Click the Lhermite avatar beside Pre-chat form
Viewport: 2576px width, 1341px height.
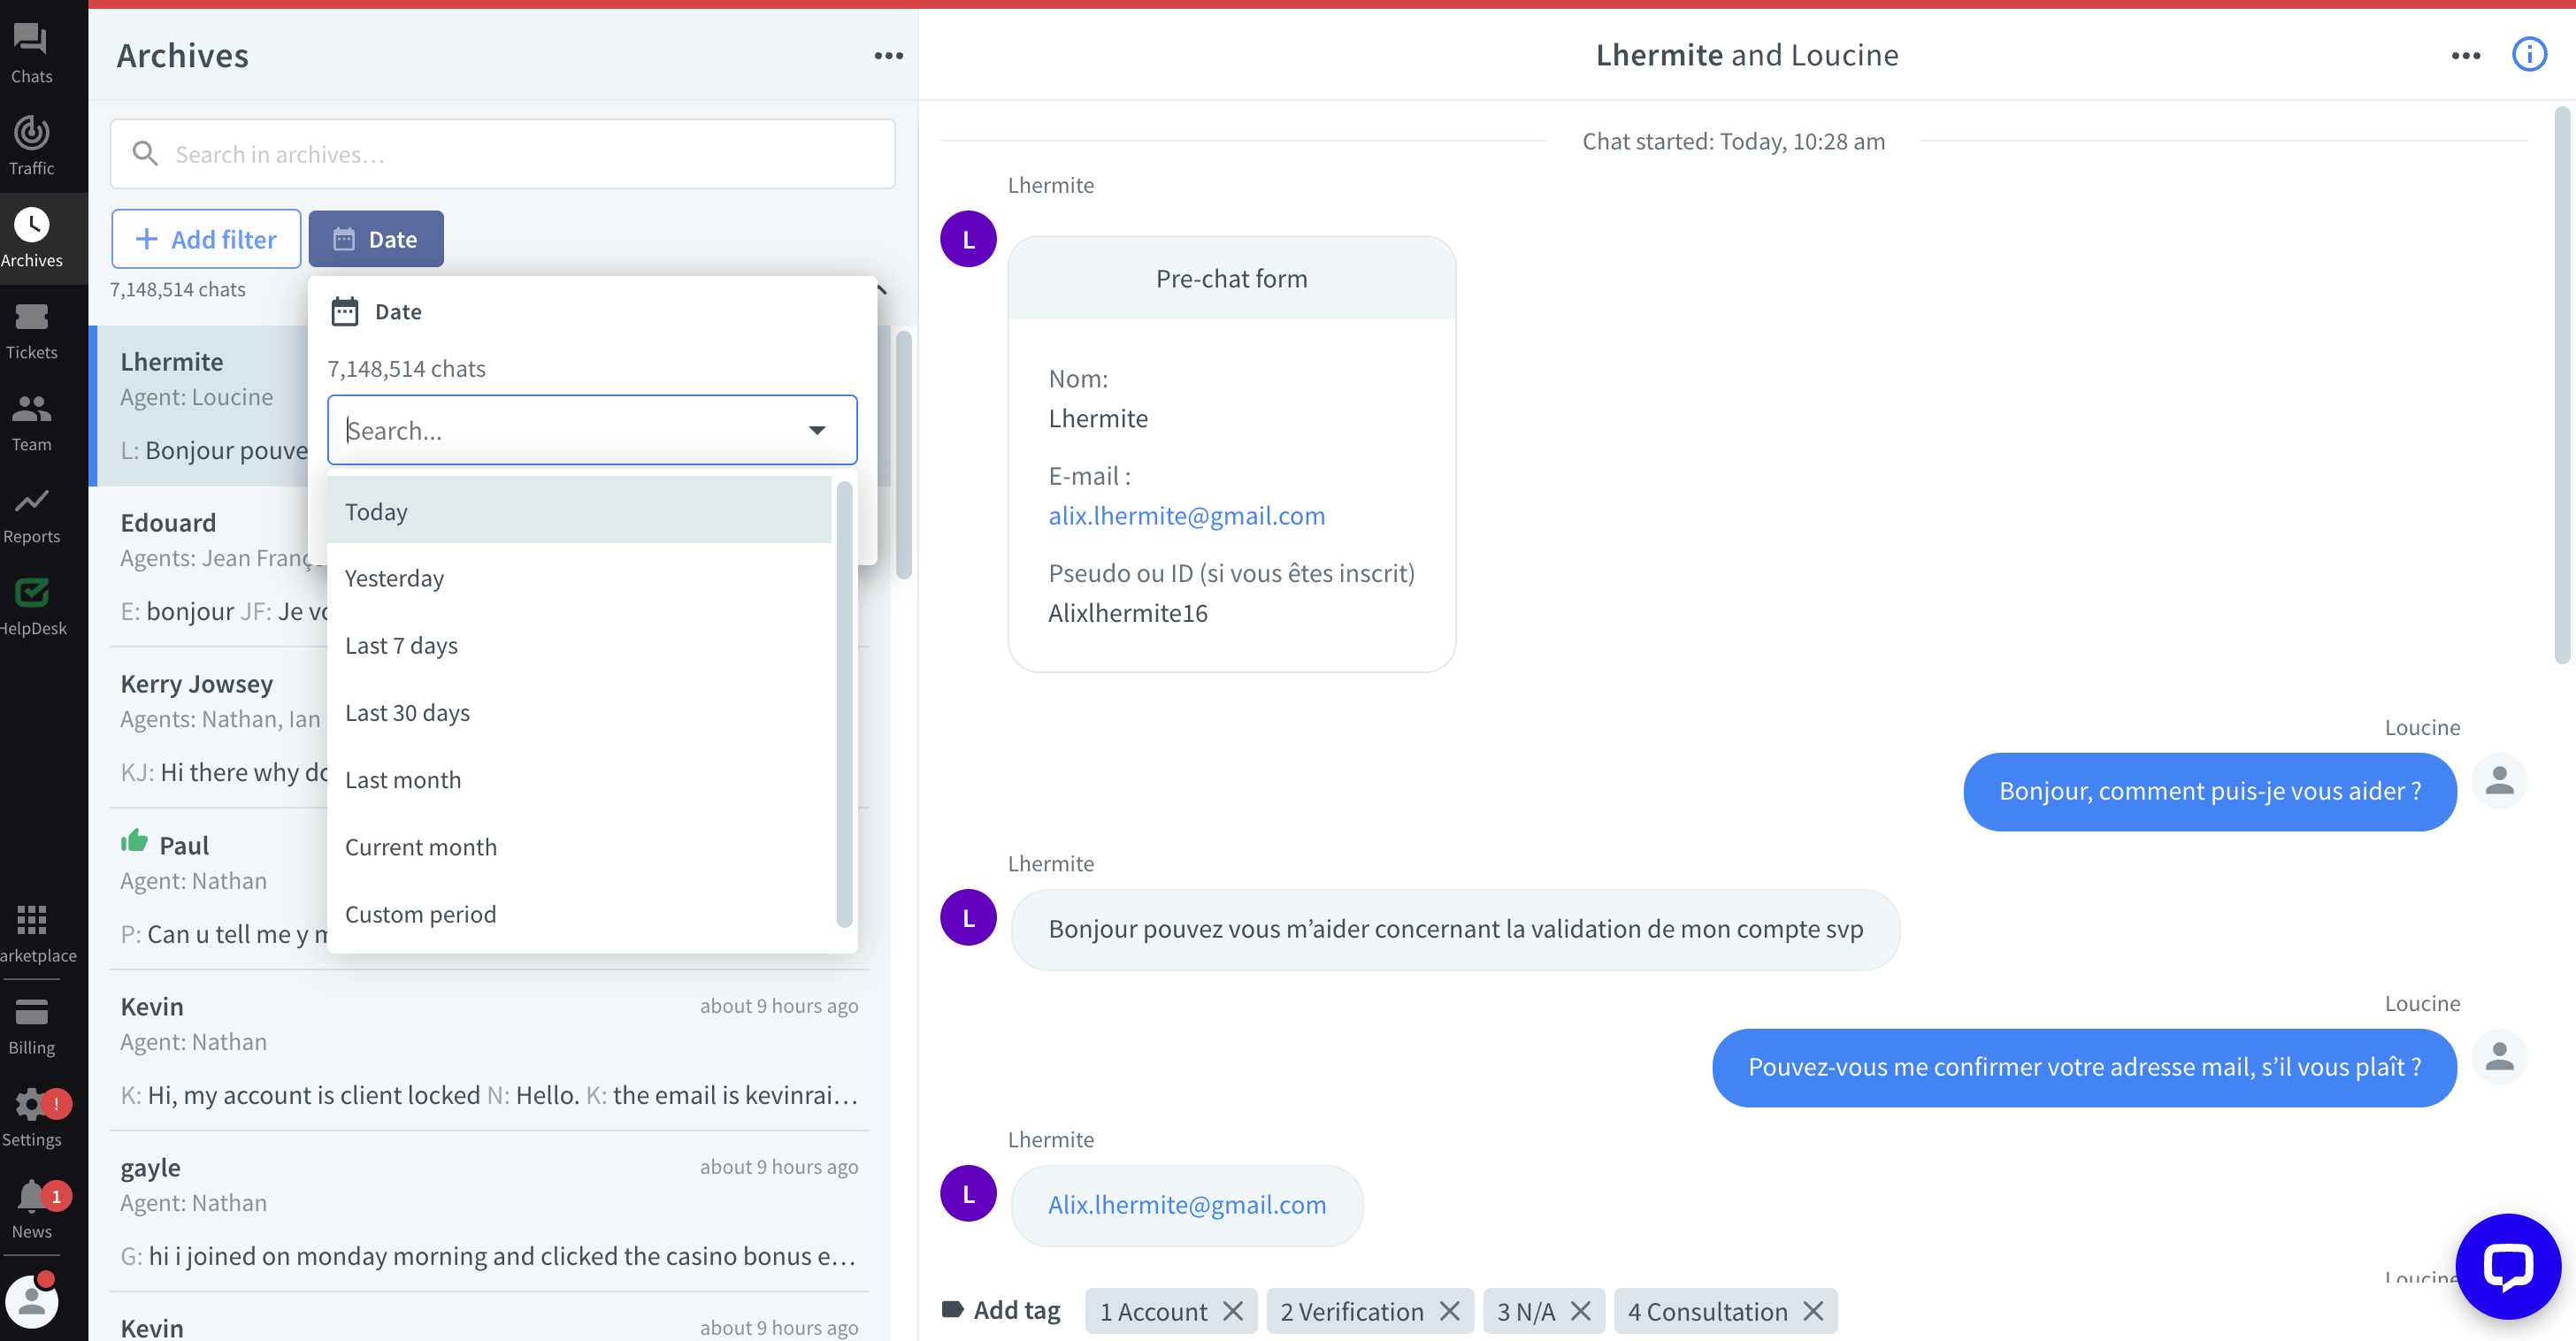pos(968,239)
